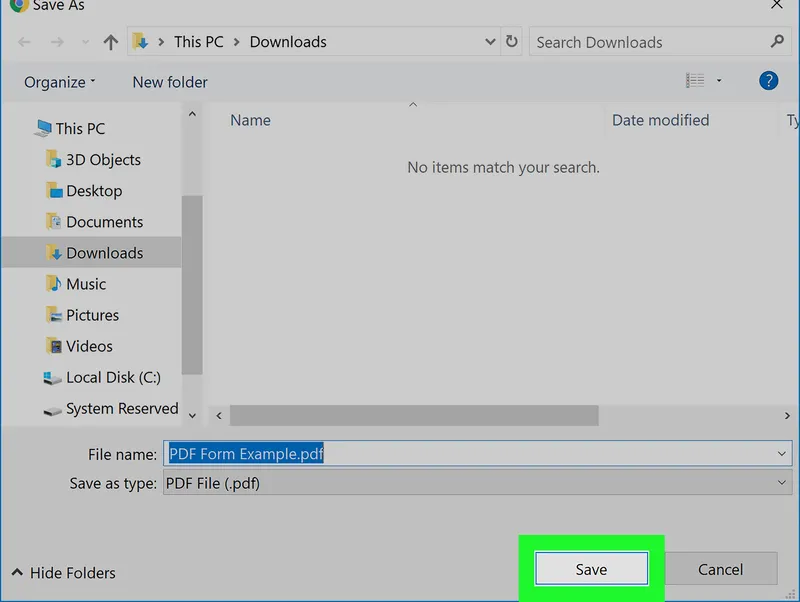Navigate up one folder level

(x=110, y=42)
